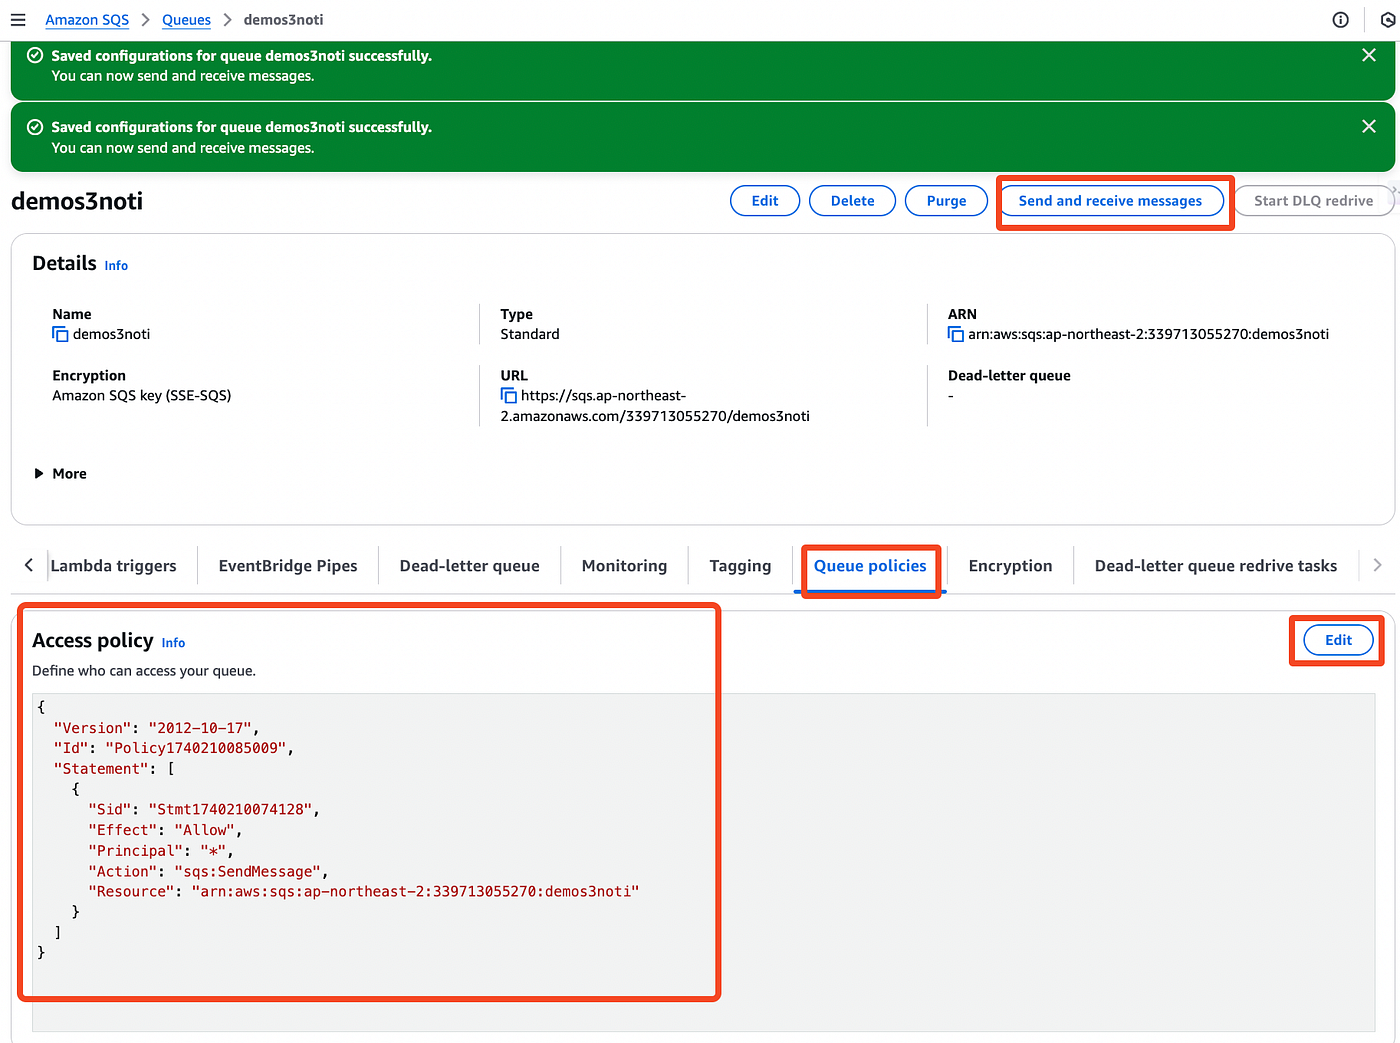
Task: Click the "Resource" ARN line in policy
Action: [363, 891]
